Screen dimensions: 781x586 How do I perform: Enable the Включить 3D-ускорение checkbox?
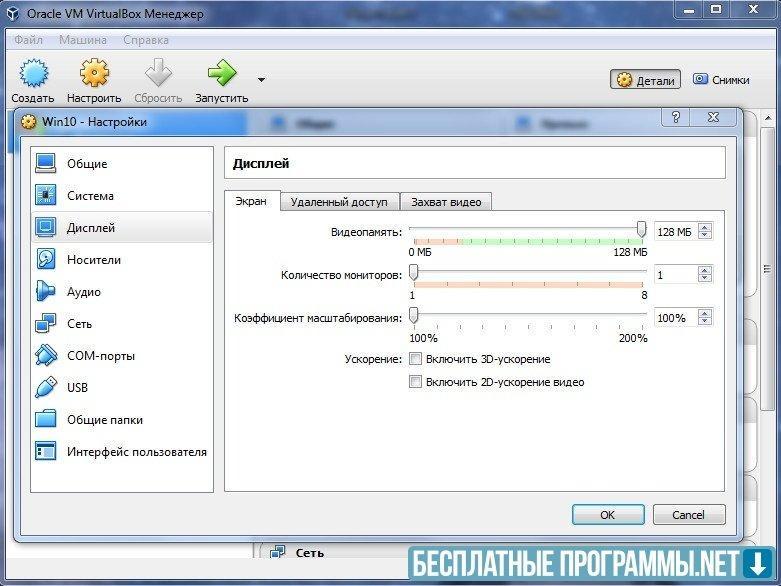click(416, 359)
